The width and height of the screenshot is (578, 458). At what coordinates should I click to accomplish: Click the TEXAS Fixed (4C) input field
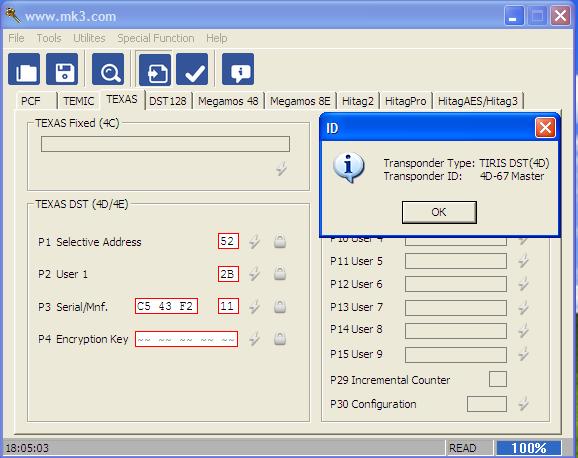pyautogui.click(x=165, y=144)
